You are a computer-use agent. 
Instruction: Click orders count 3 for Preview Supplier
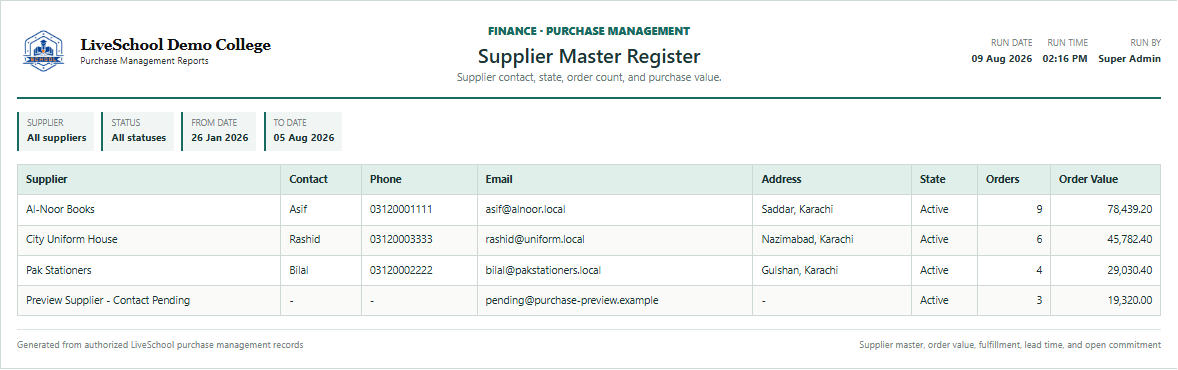pyautogui.click(x=1039, y=300)
